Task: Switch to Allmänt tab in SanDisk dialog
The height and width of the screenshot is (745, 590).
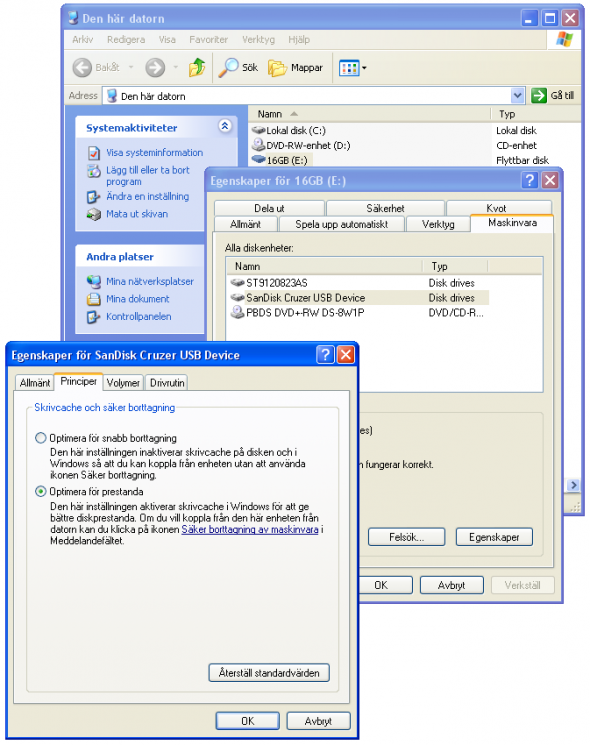Action: (35, 382)
